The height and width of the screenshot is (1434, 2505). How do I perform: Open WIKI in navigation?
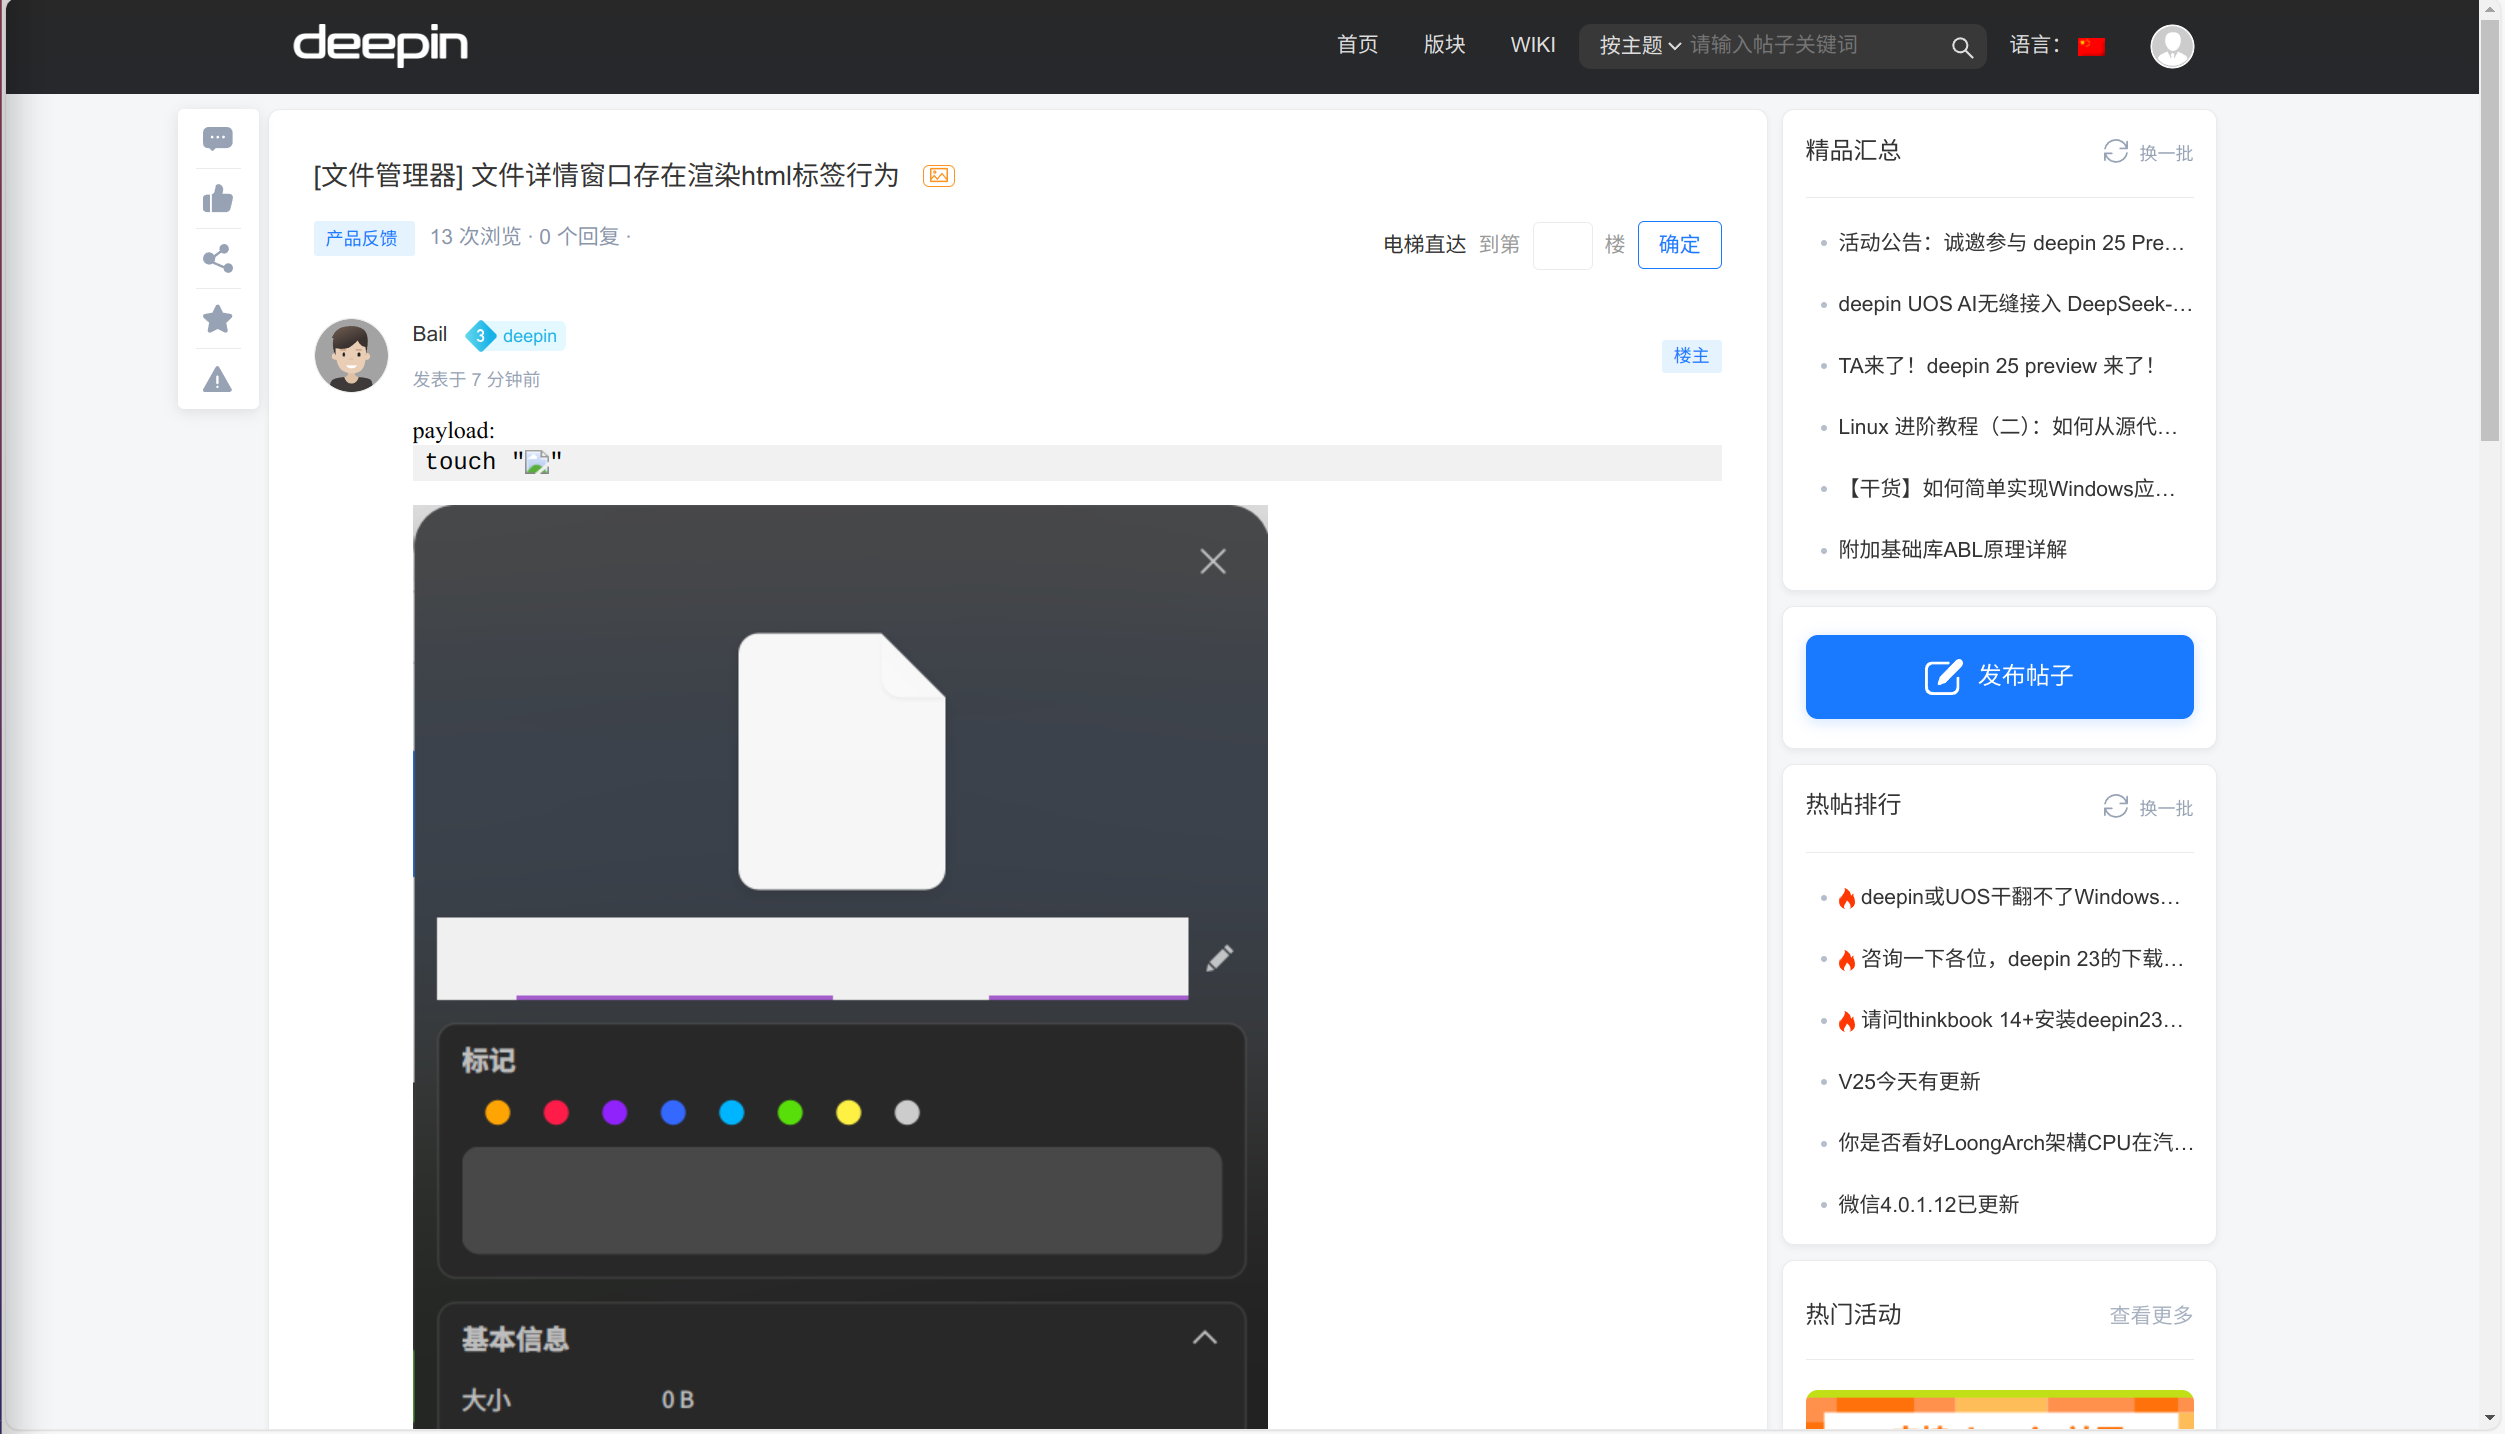pyautogui.click(x=1532, y=45)
